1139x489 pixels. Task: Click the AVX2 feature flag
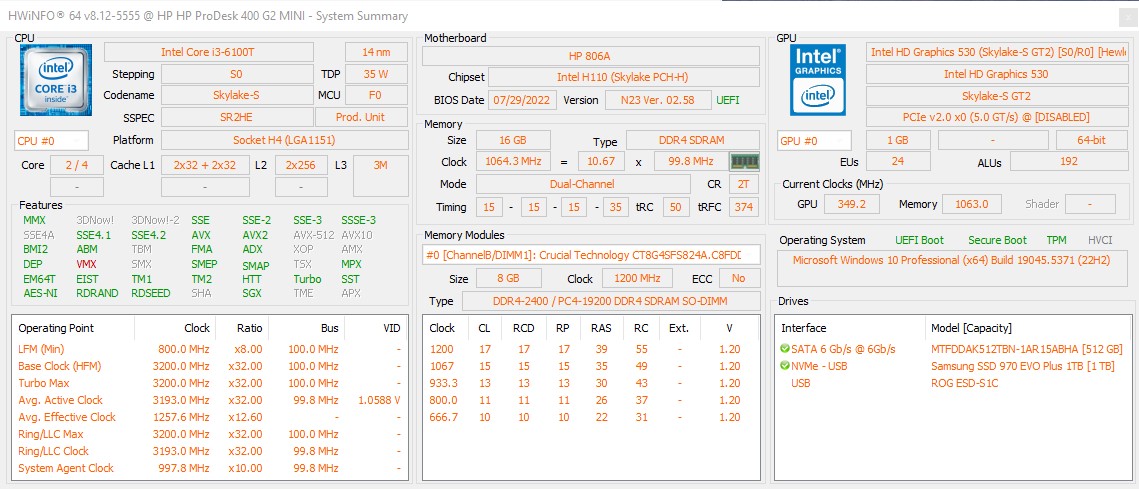coord(255,235)
